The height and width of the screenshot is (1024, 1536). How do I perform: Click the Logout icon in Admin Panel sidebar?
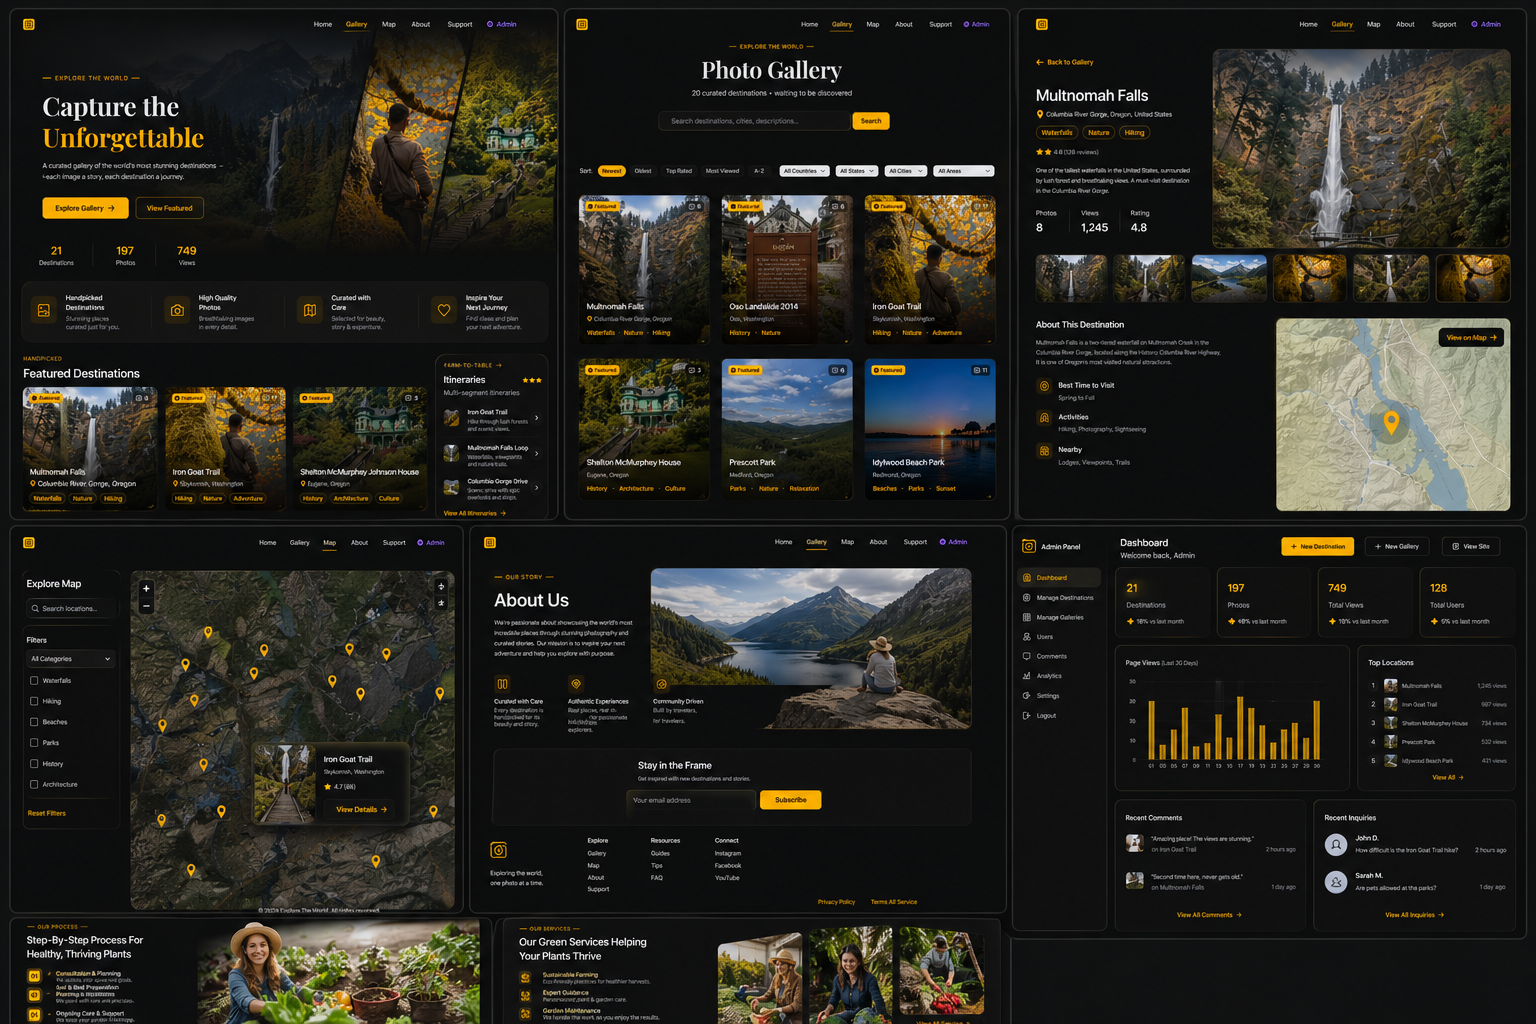[1026, 716]
